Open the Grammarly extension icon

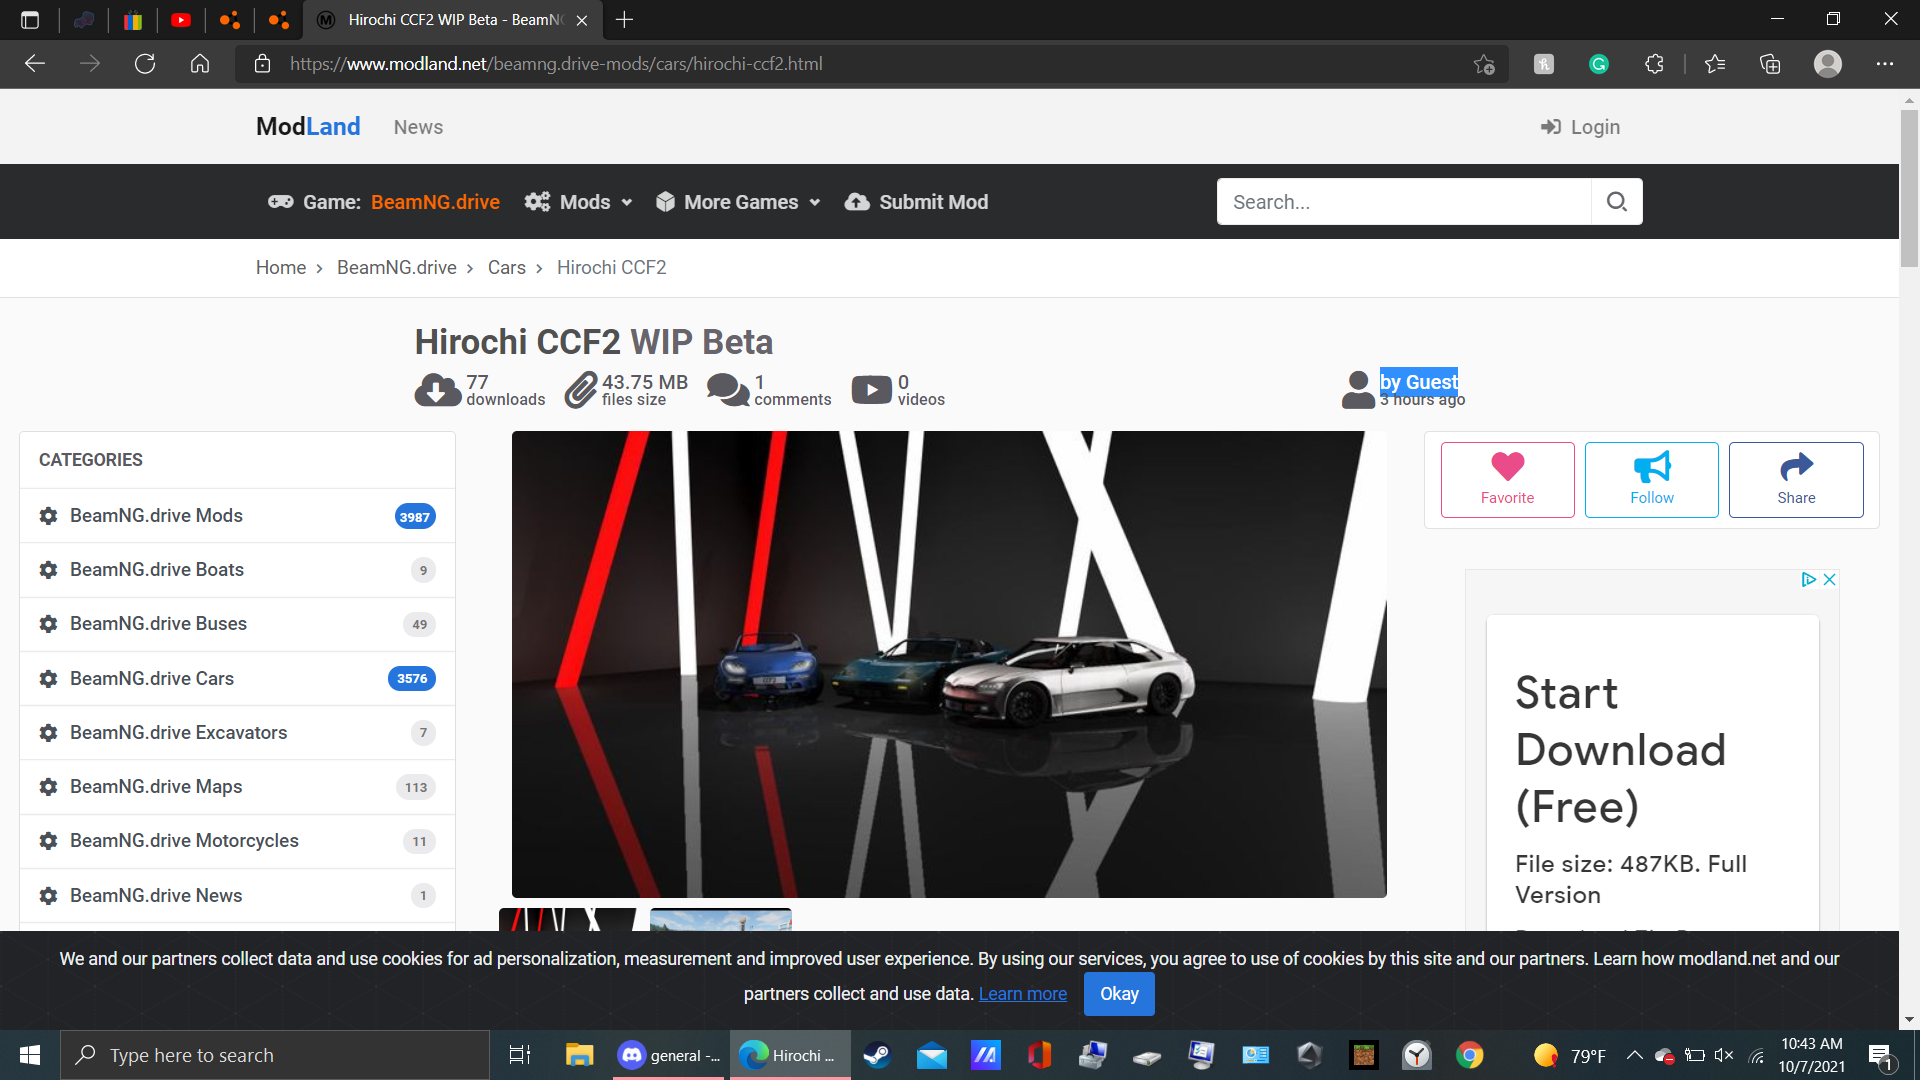[1599, 64]
